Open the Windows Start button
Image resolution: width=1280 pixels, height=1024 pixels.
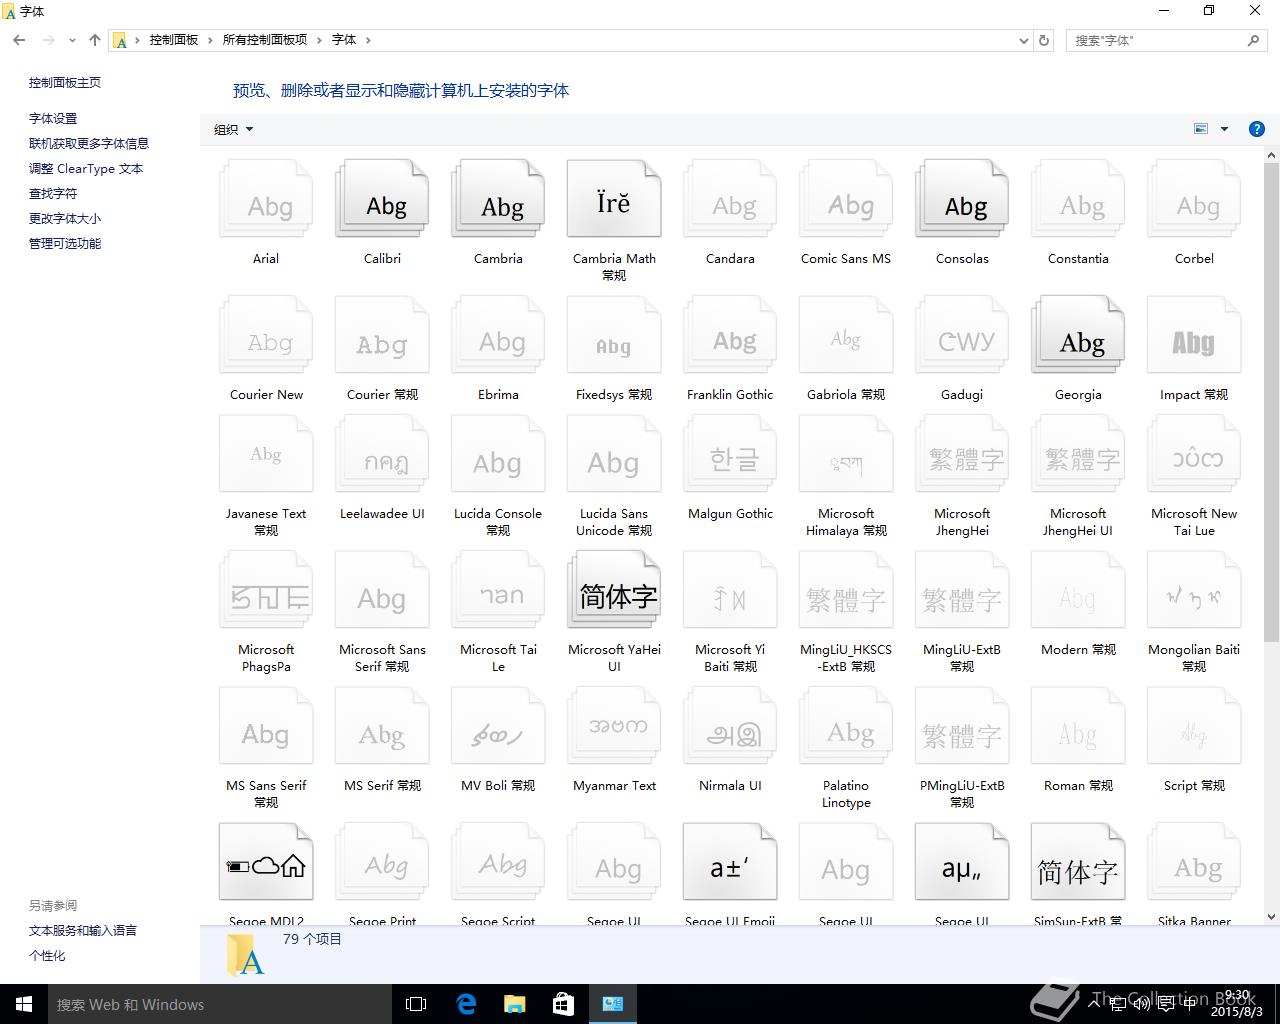24,1004
